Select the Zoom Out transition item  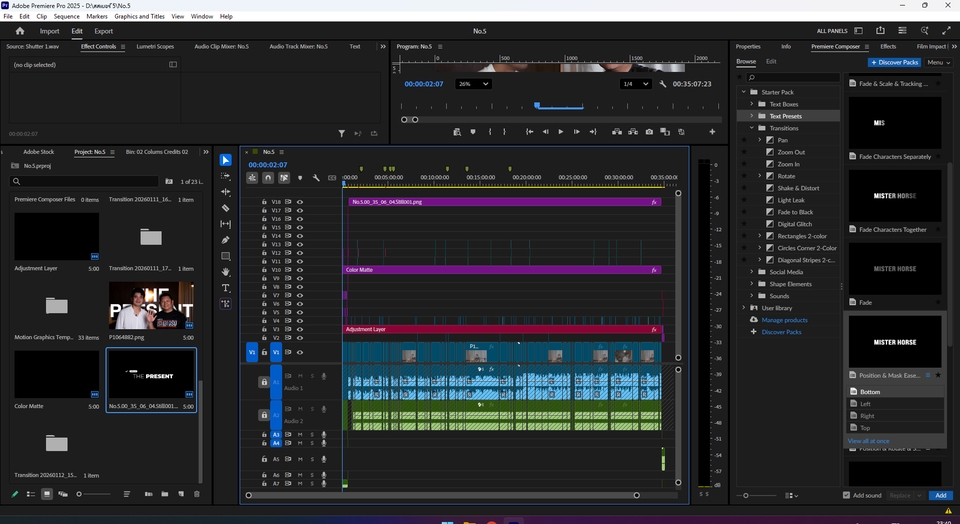click(791, 152)
